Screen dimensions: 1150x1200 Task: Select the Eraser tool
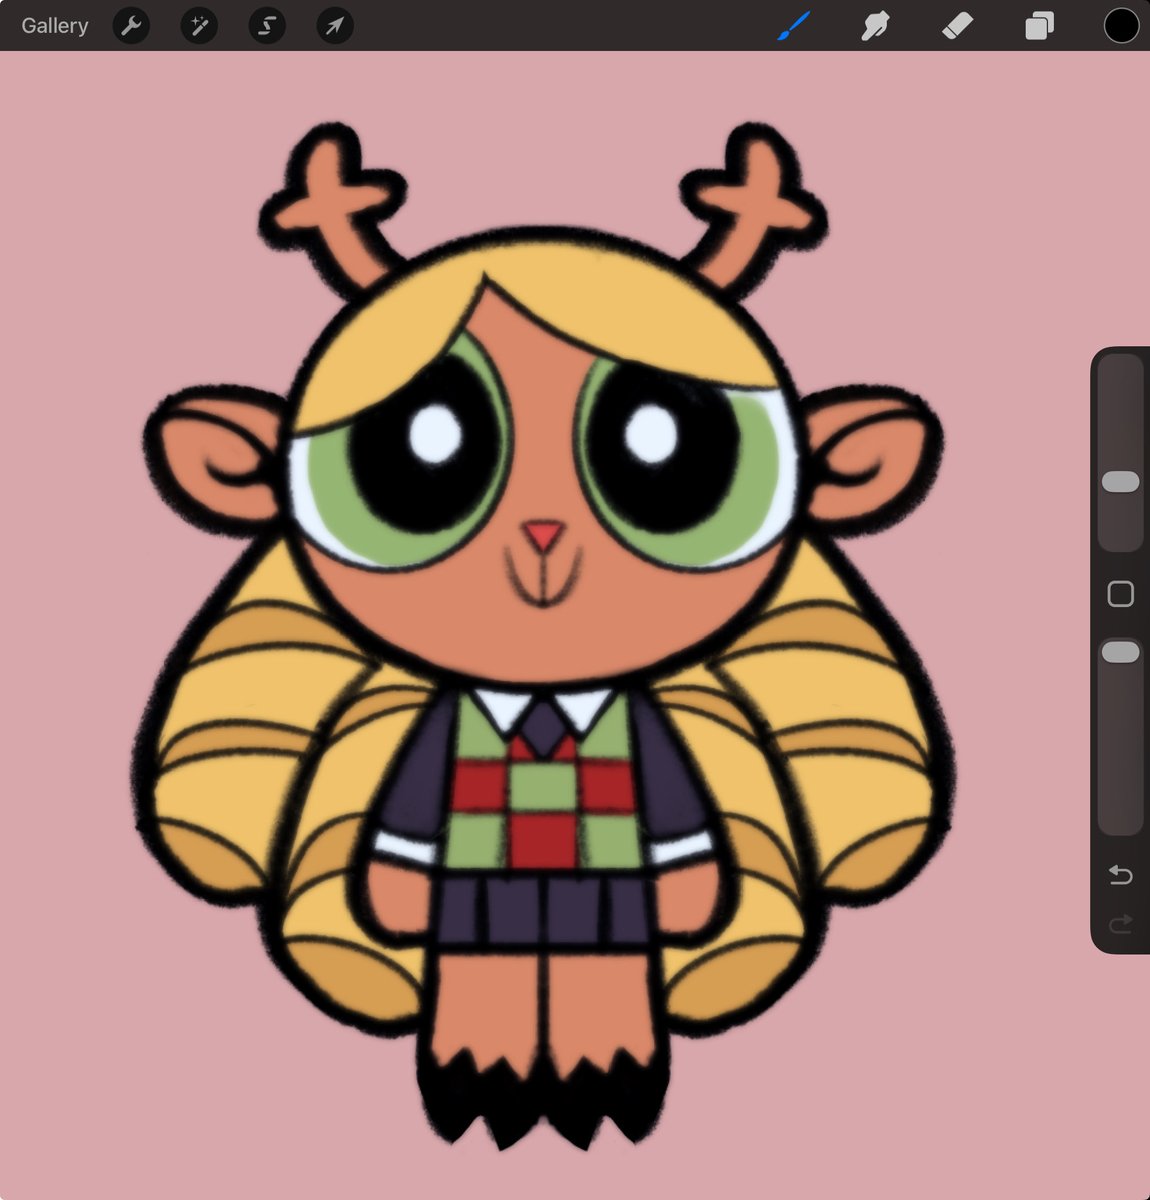pyautogui.click(x=957, y=26)
